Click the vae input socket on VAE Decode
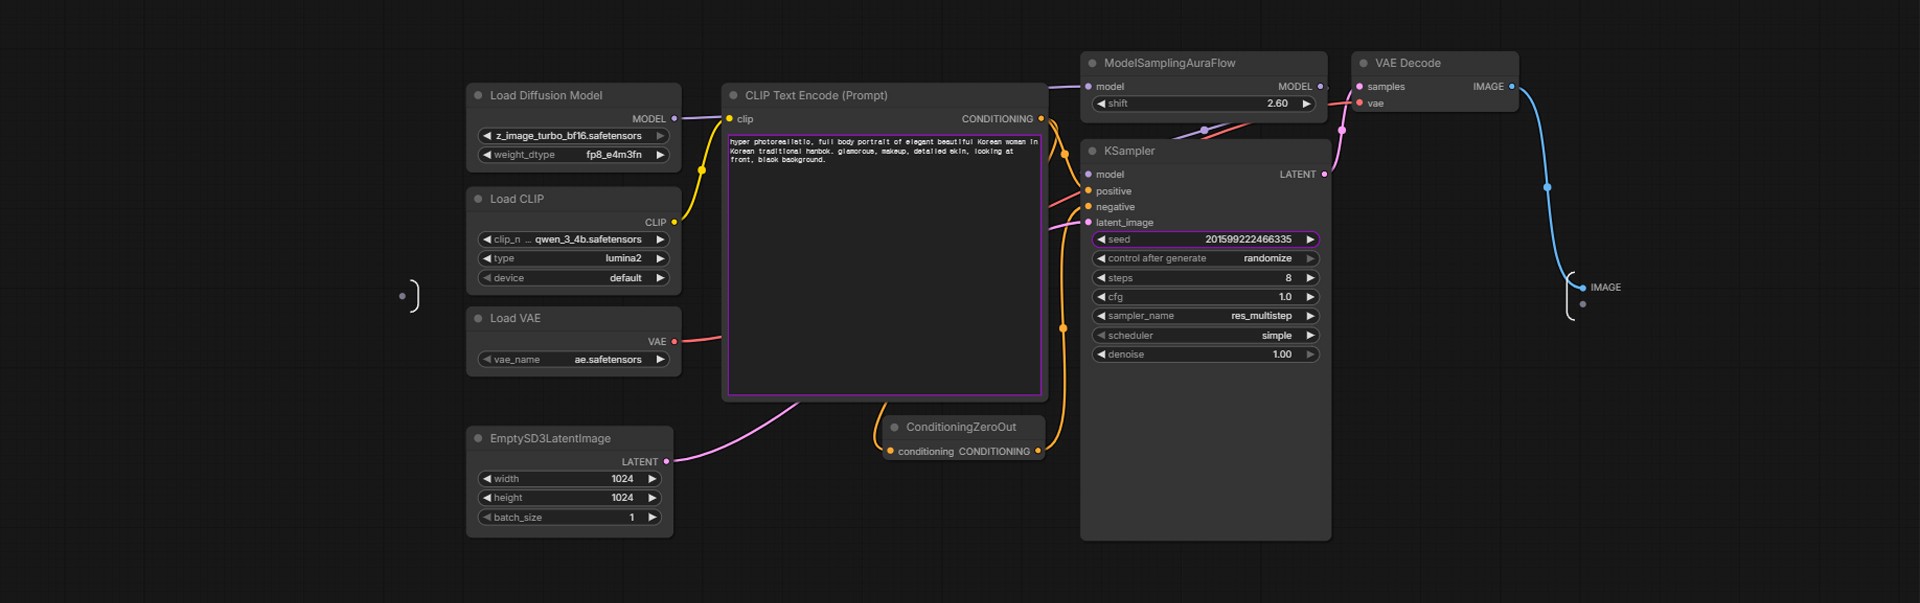The height and width of the screenshot is (603, 1920). tap(1359, 103)
